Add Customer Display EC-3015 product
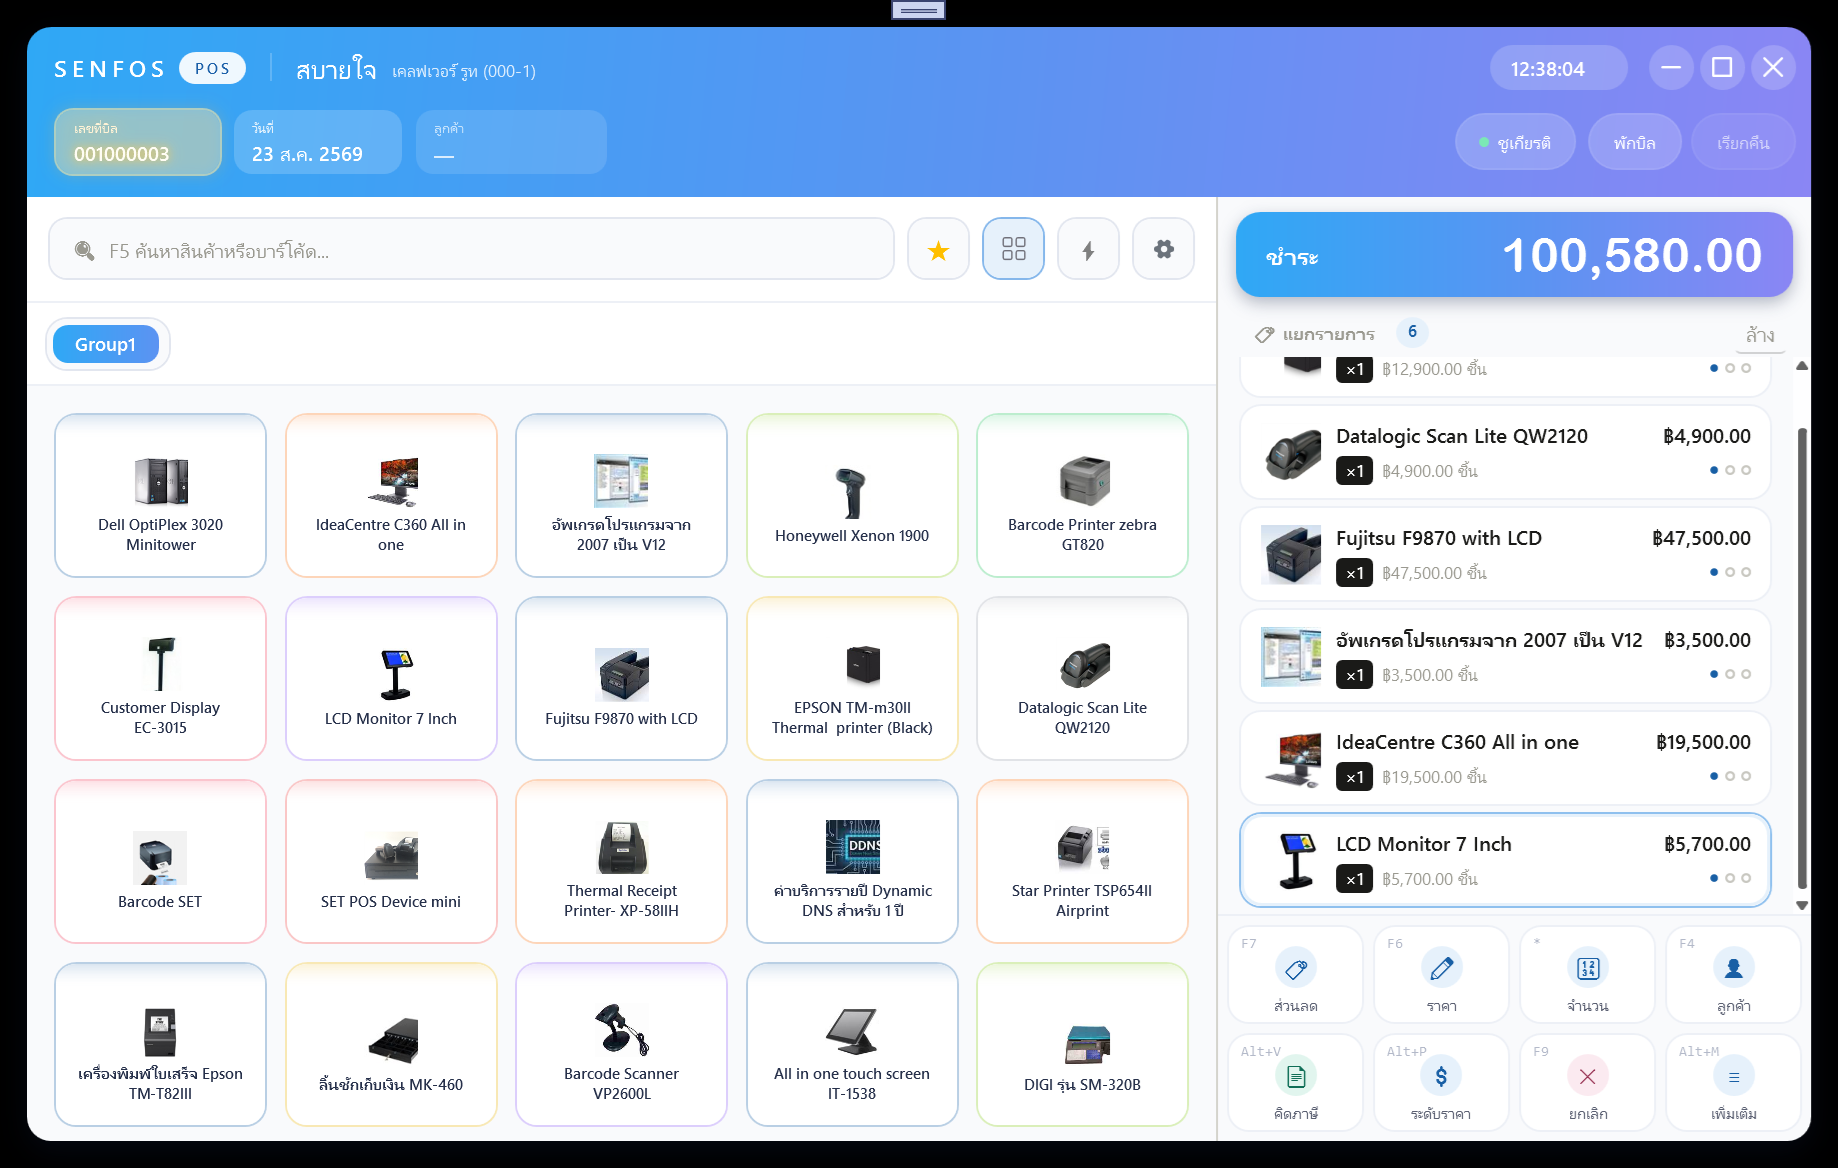 [x=160, y=678]
